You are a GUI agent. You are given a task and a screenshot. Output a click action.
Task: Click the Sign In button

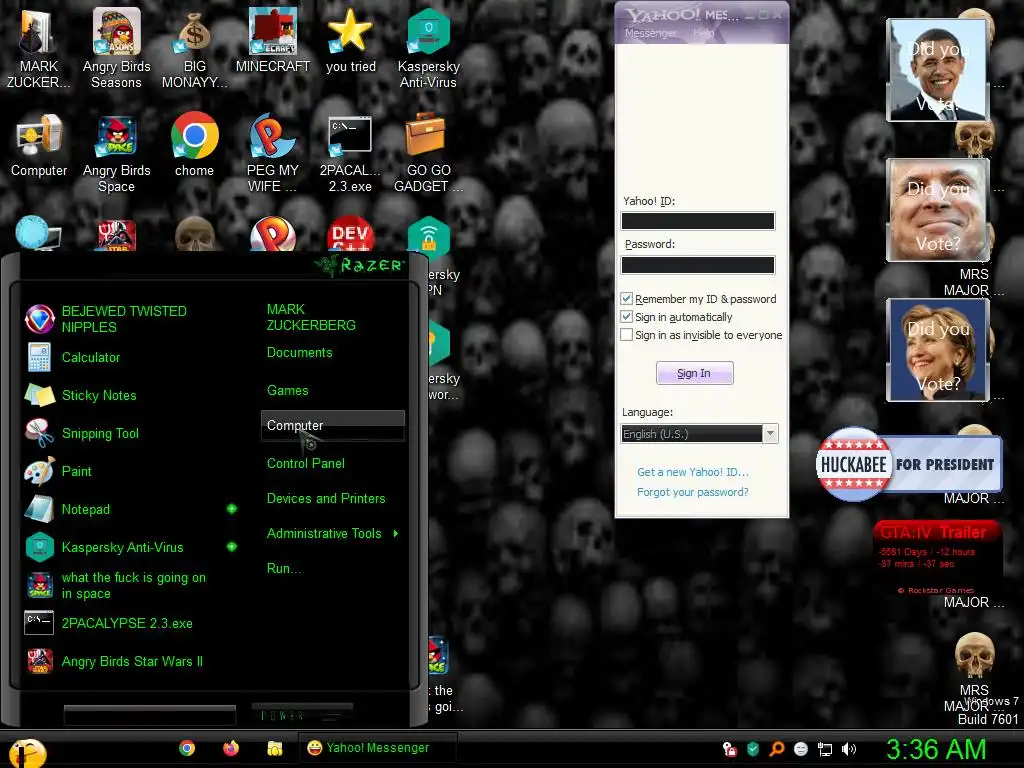[694, 373]
